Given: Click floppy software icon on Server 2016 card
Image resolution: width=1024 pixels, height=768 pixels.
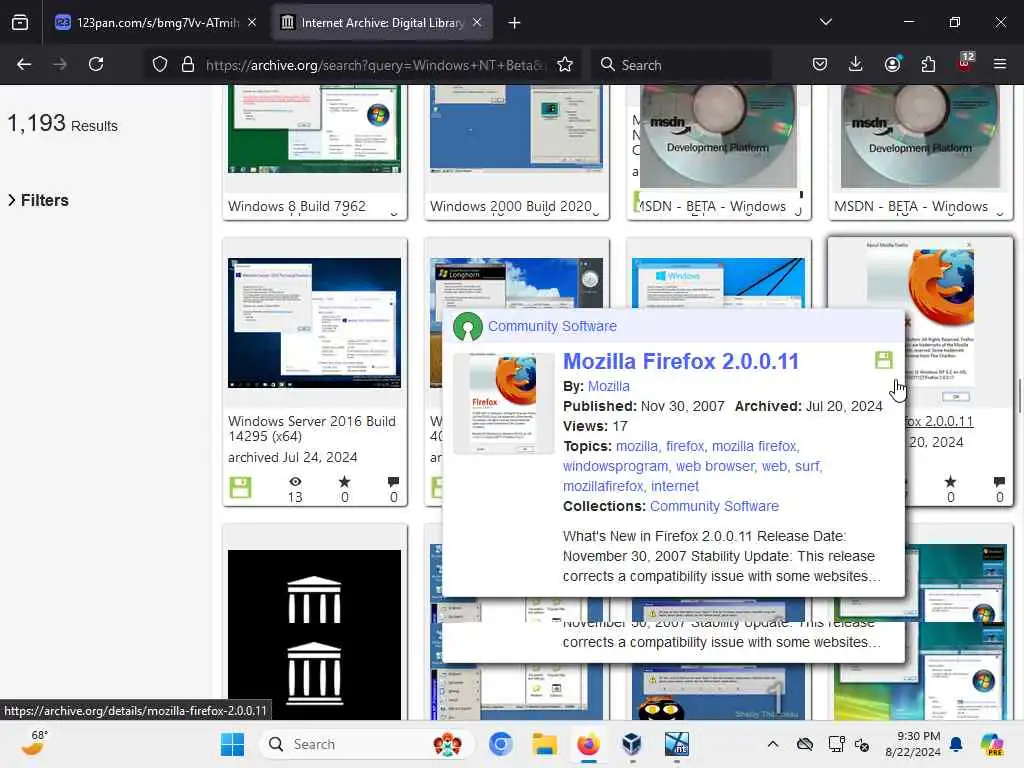Looking at the screenshot, I should click(240, 487).
